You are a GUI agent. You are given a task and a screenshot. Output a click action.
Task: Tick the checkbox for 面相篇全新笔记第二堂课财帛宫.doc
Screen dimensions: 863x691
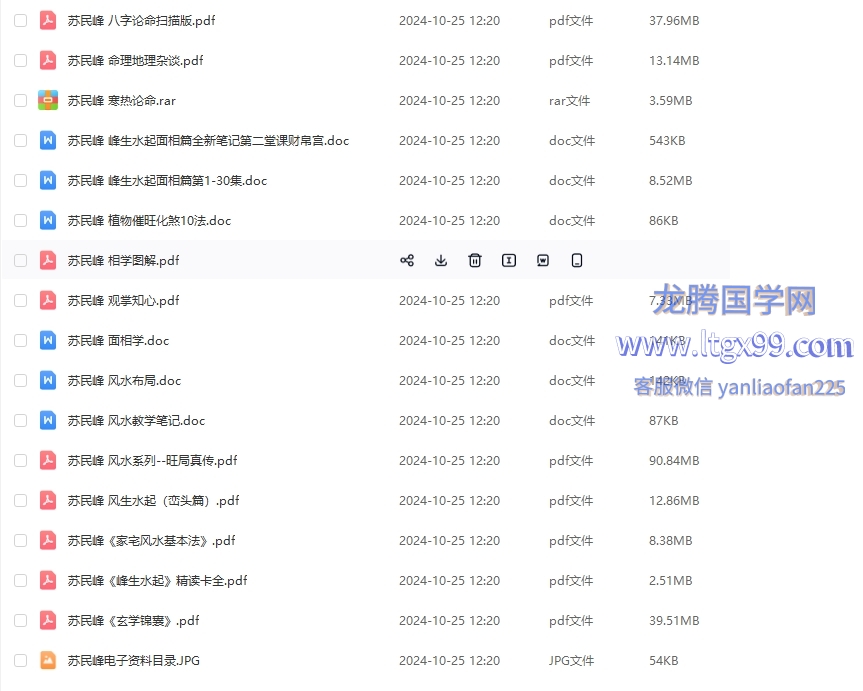20,140
